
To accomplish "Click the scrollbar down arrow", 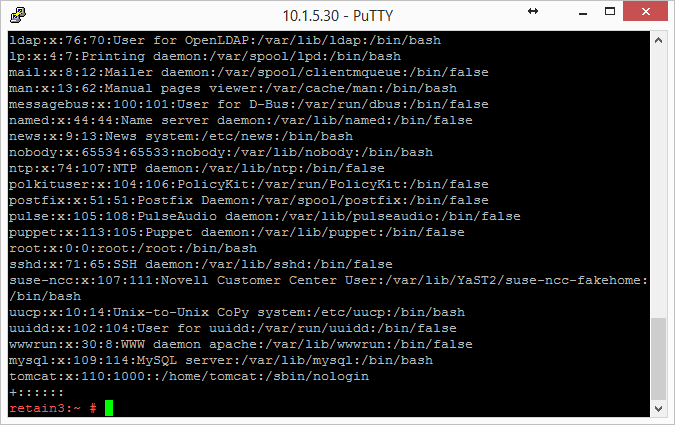I will pos(657,408).
